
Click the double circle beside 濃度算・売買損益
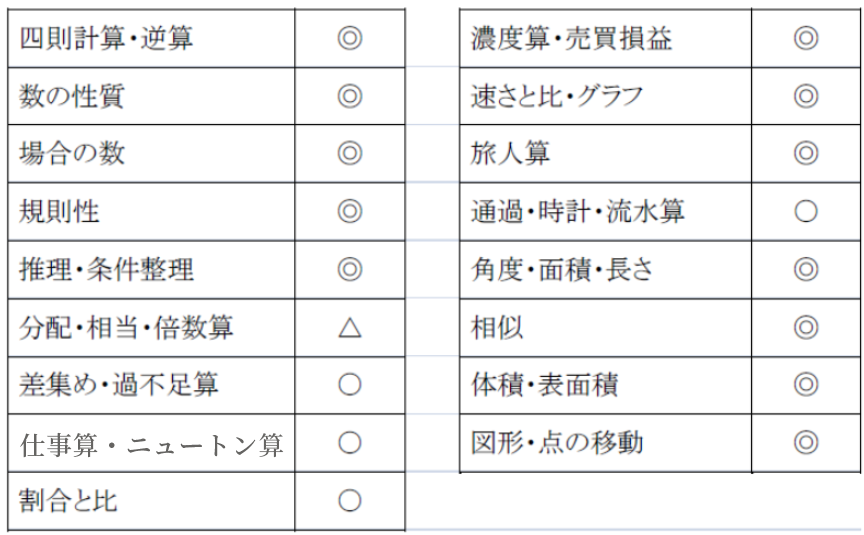click(x=806, y=38)
